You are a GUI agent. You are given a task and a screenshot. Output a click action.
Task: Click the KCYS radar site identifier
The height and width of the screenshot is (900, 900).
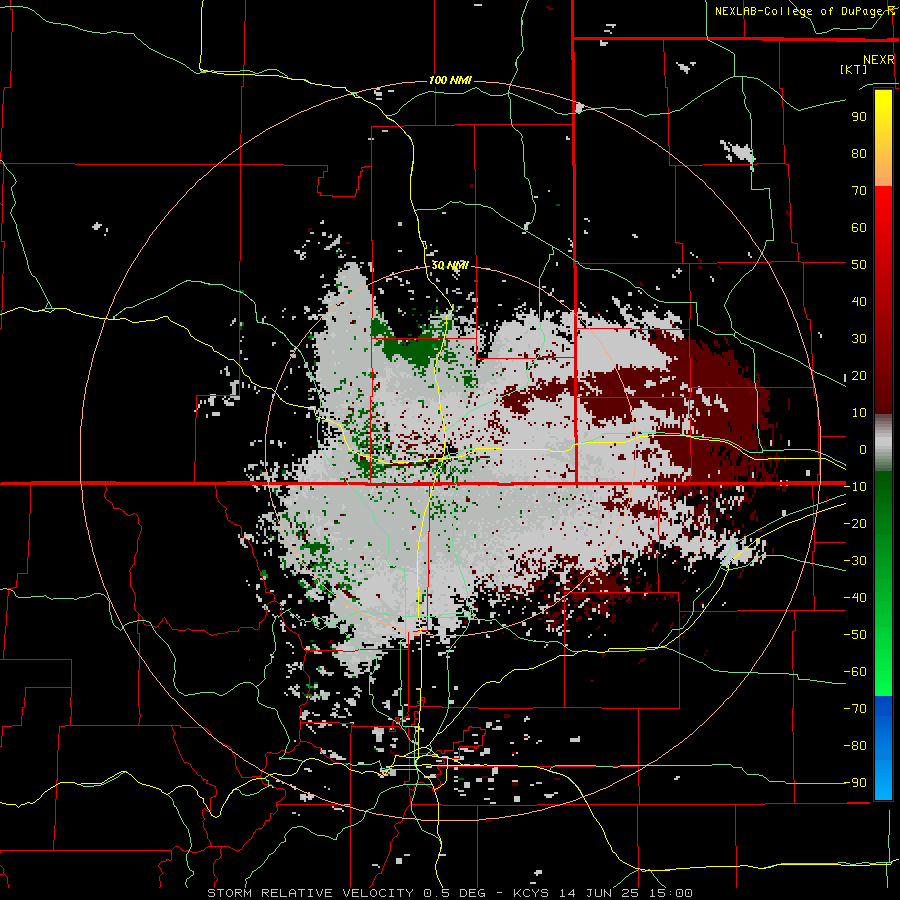tap(531, 893)
